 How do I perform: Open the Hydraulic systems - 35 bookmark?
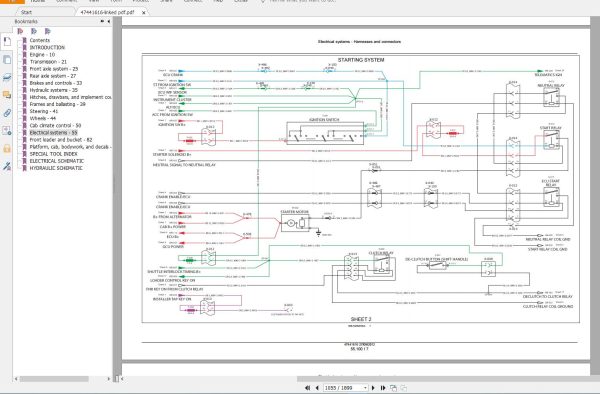(54, 90)
